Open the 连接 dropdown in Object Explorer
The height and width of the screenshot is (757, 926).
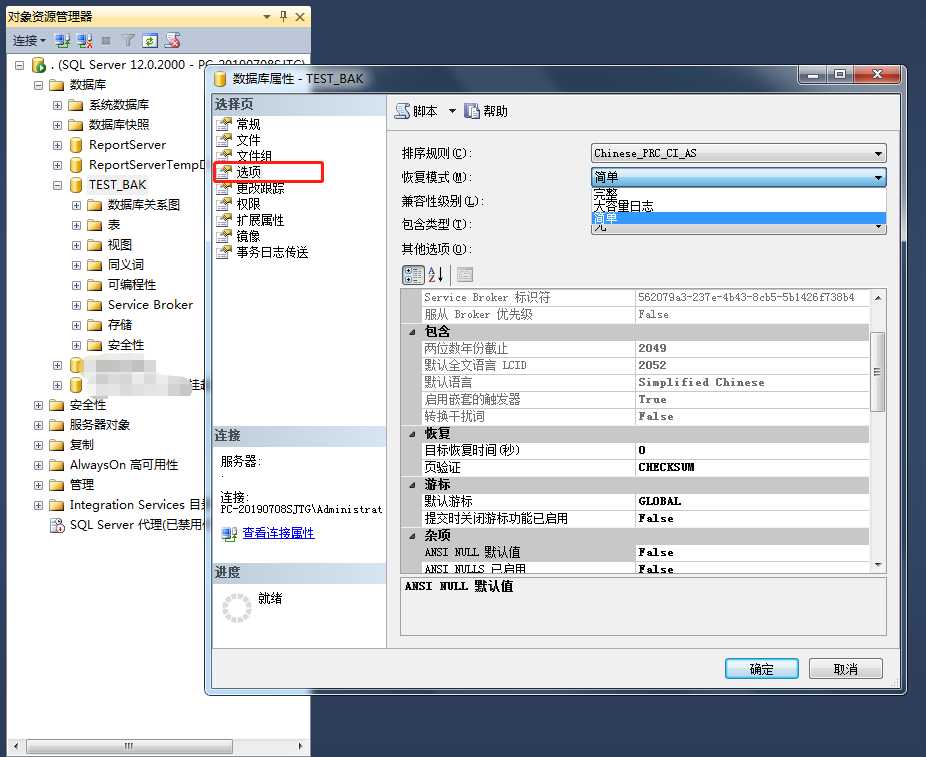click(30, 41)
